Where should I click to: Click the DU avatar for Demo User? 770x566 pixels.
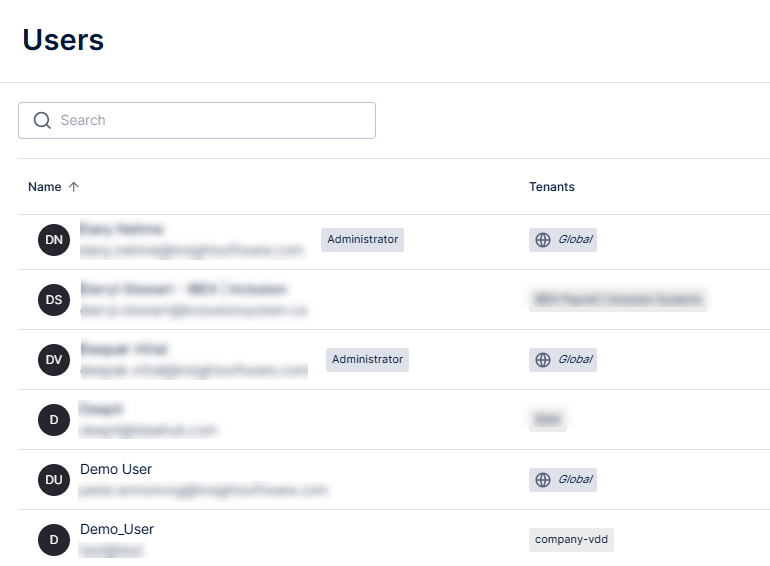point(54,480)
